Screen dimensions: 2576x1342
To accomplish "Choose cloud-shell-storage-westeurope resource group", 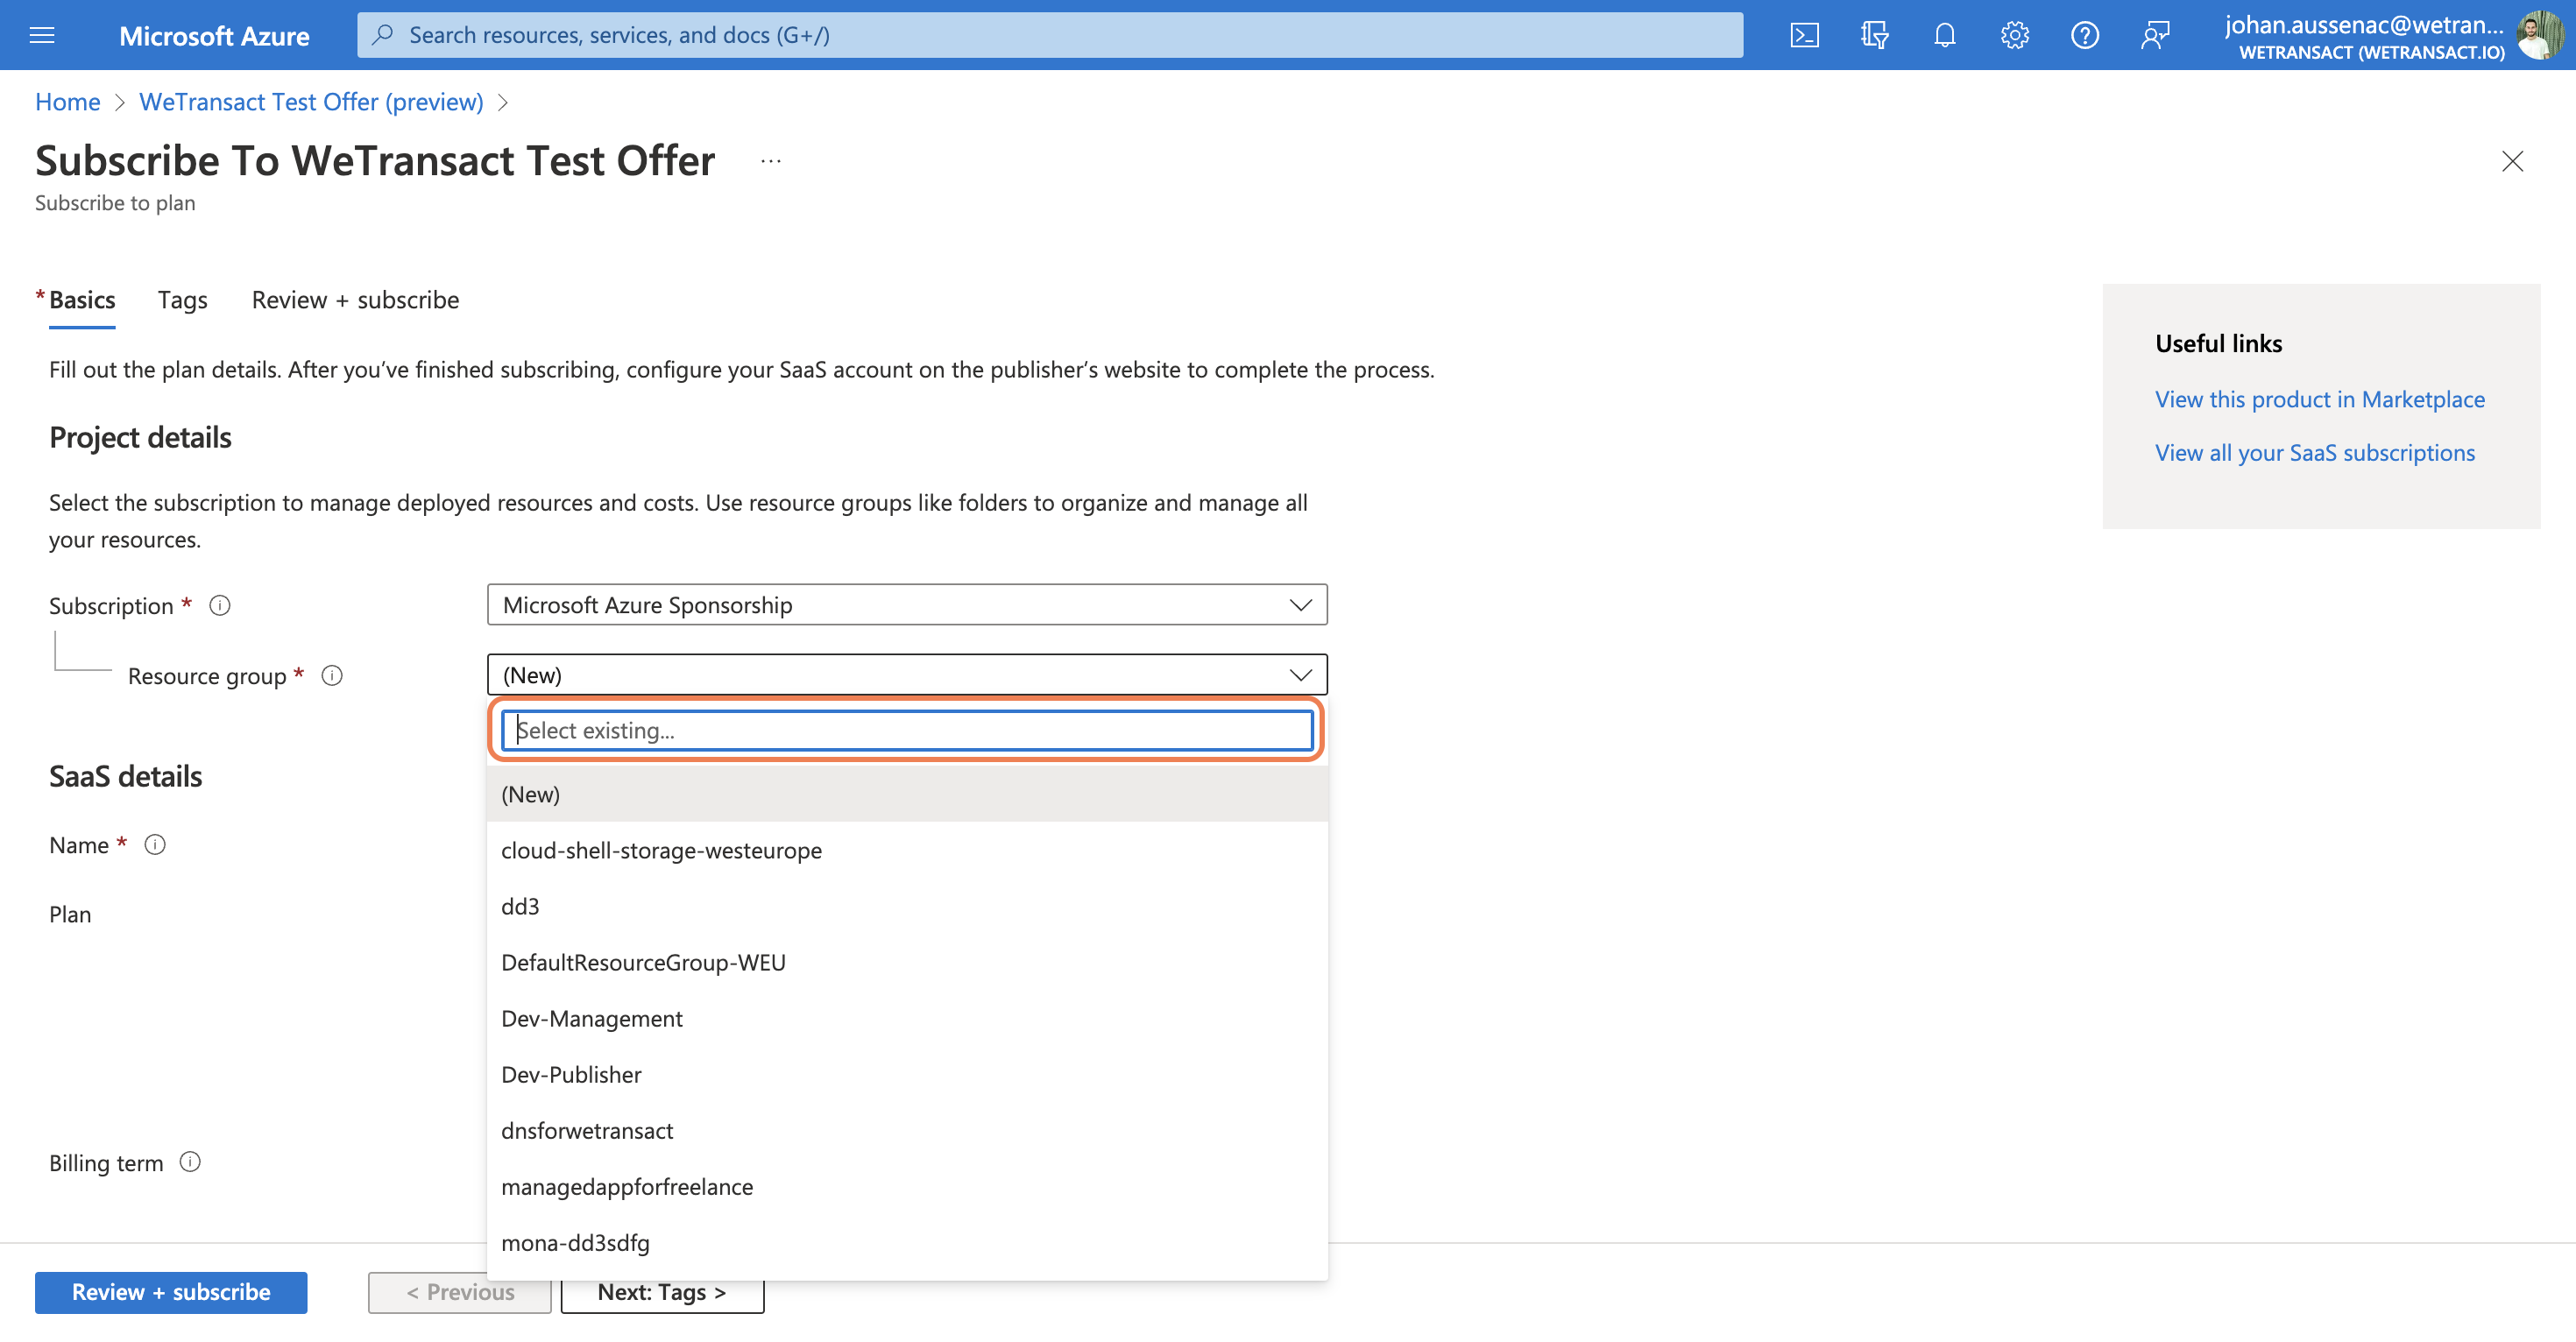I will (907, 850).
